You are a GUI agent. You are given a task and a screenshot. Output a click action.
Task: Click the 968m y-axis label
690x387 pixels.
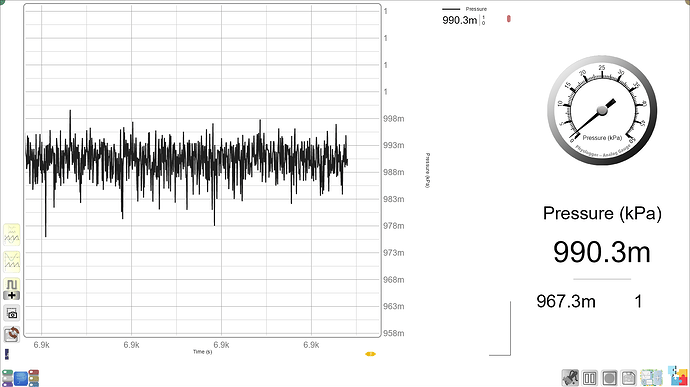(x=393, y=280)
